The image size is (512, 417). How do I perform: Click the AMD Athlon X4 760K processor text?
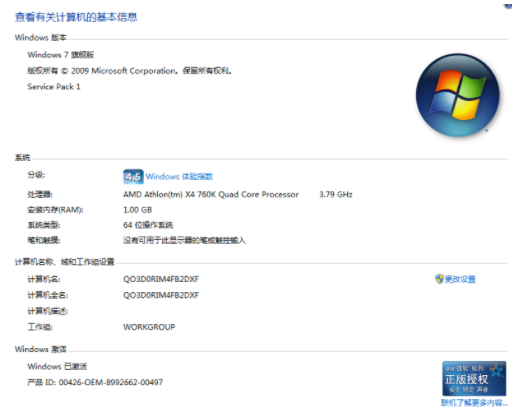211,194
